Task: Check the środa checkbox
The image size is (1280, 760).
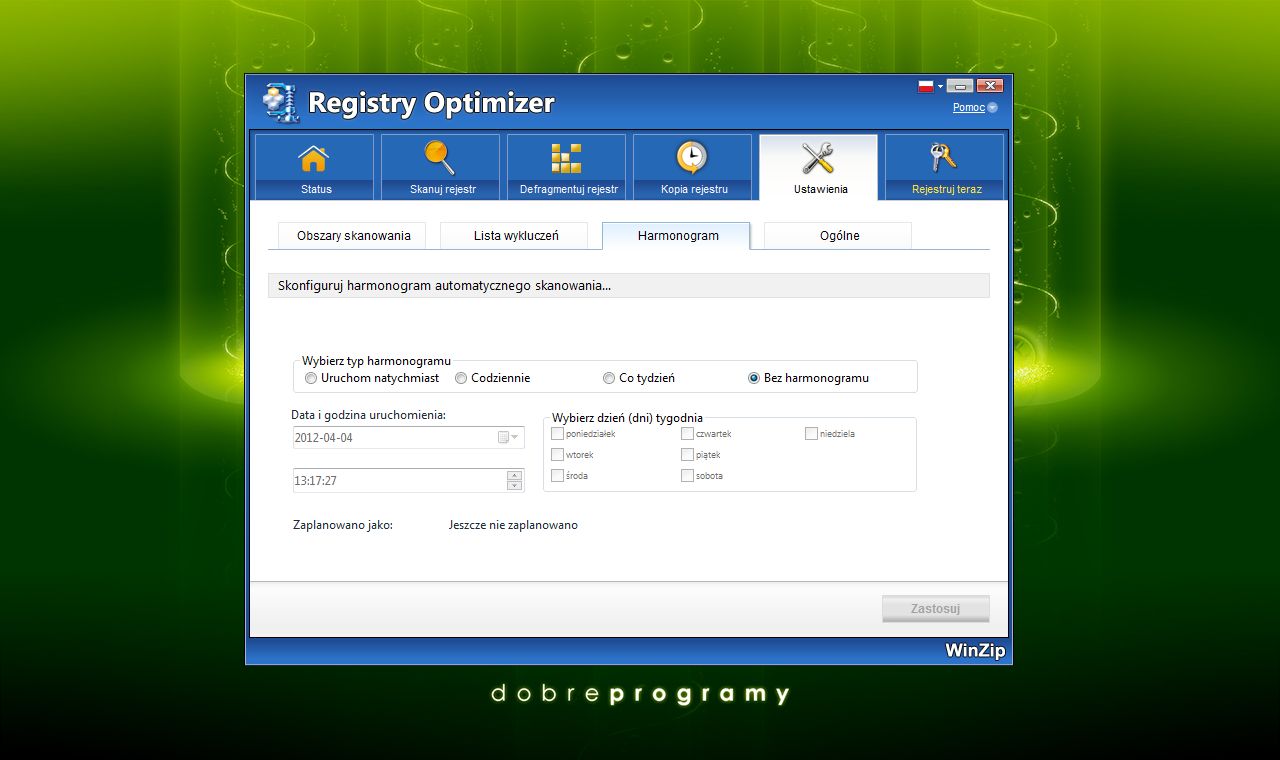Action: point(557,475)
